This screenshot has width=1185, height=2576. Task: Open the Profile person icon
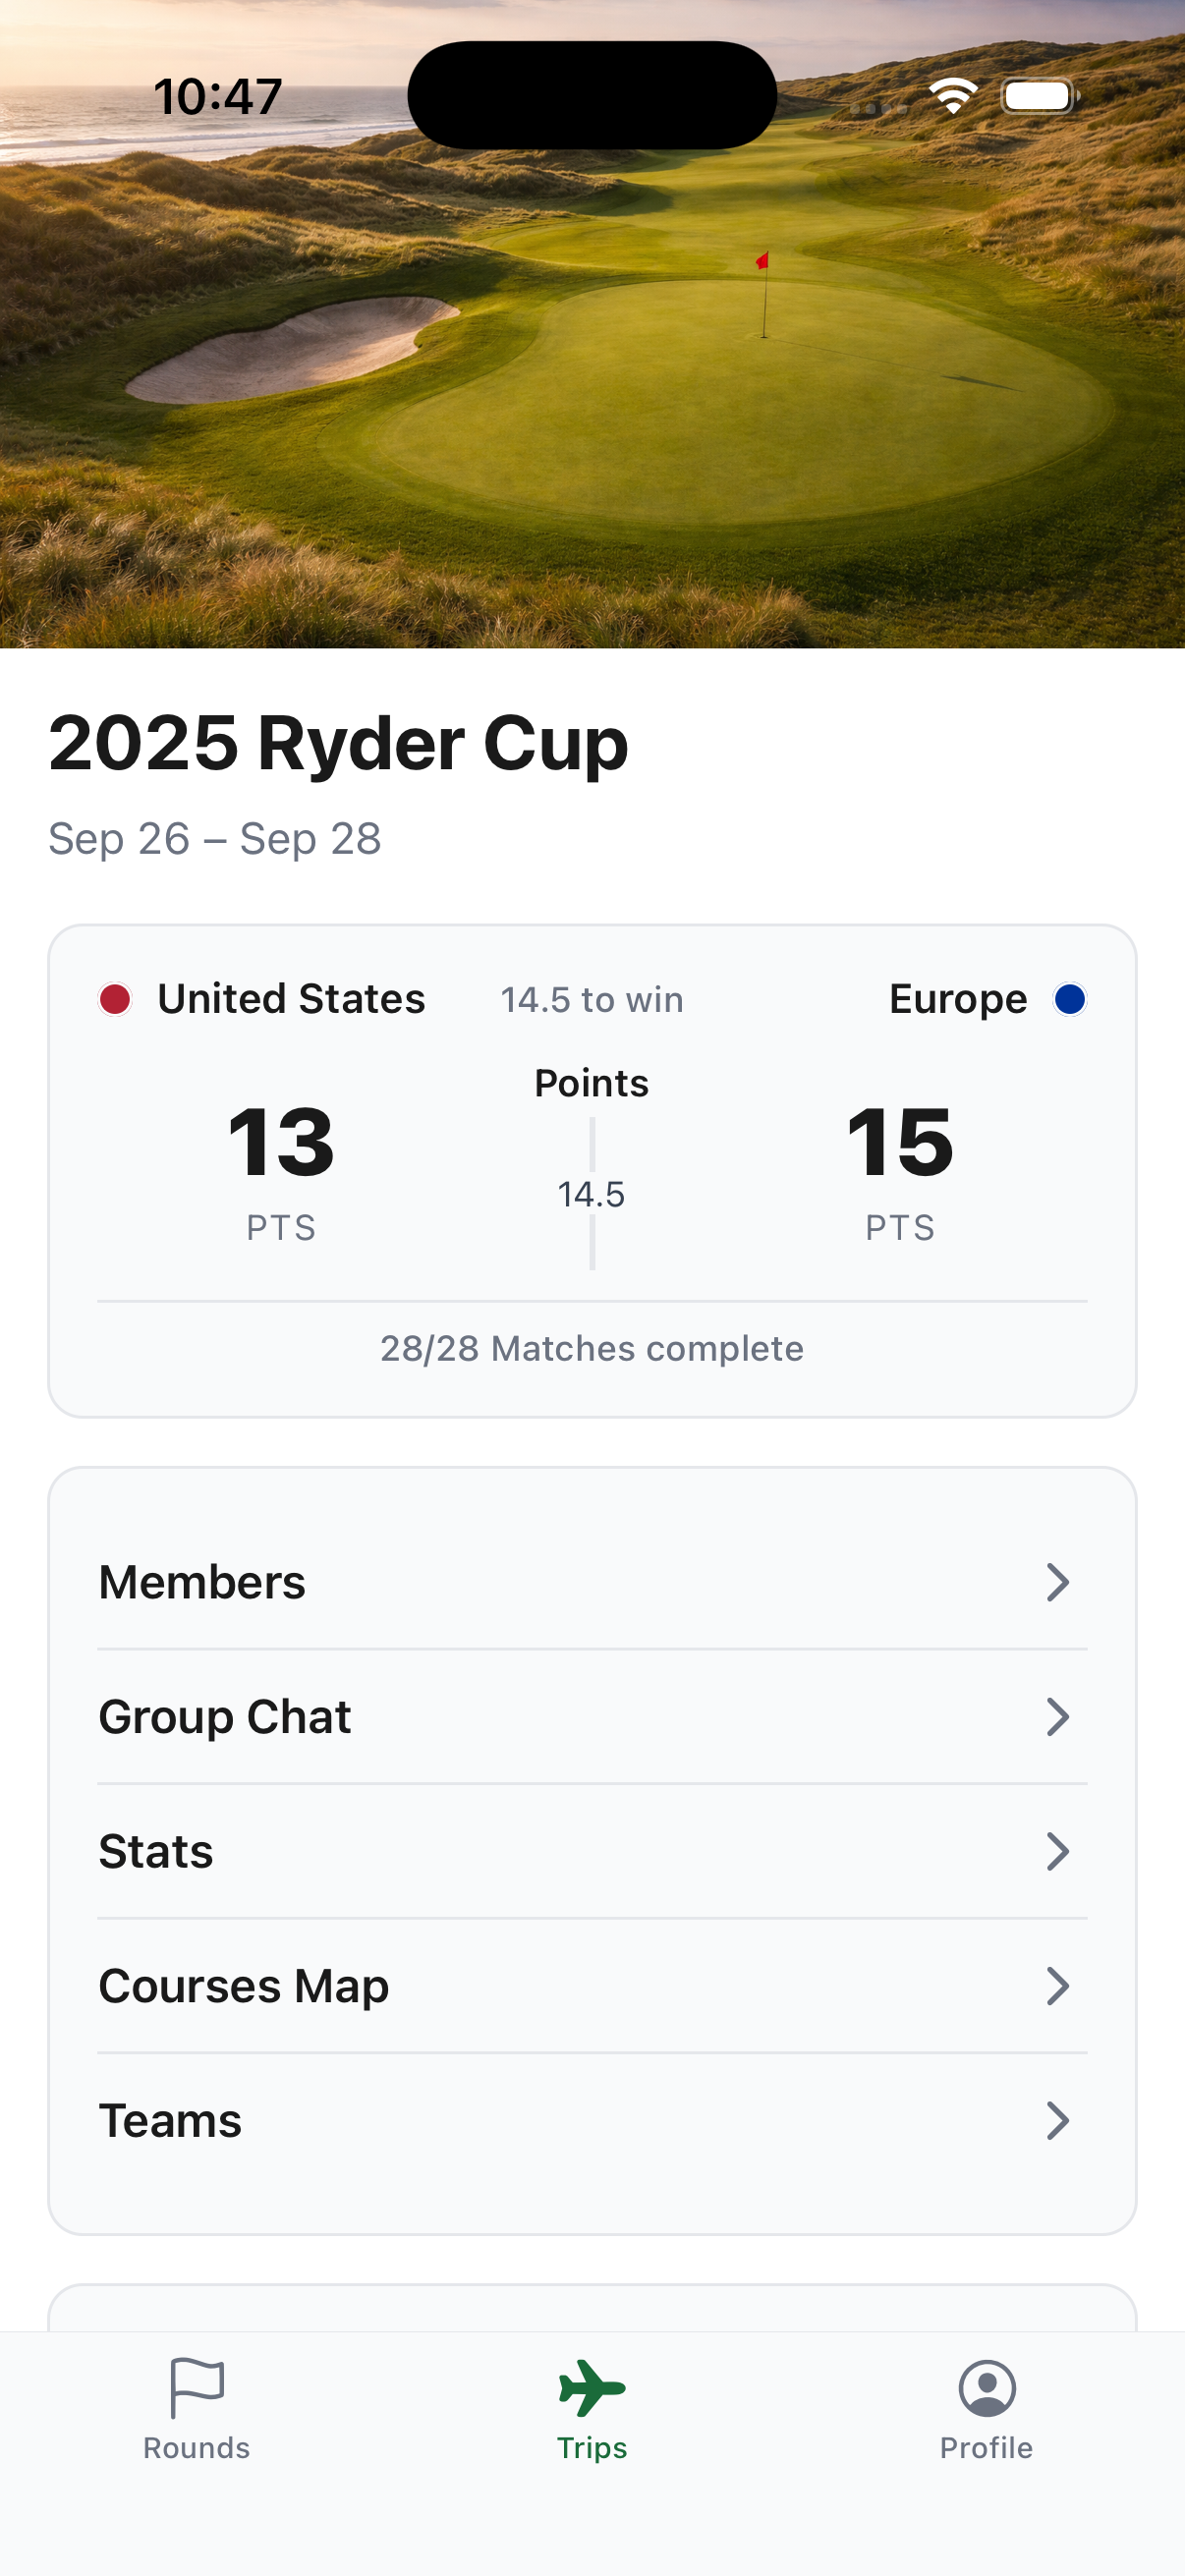pyautogui.click(x=987, y=2387)
